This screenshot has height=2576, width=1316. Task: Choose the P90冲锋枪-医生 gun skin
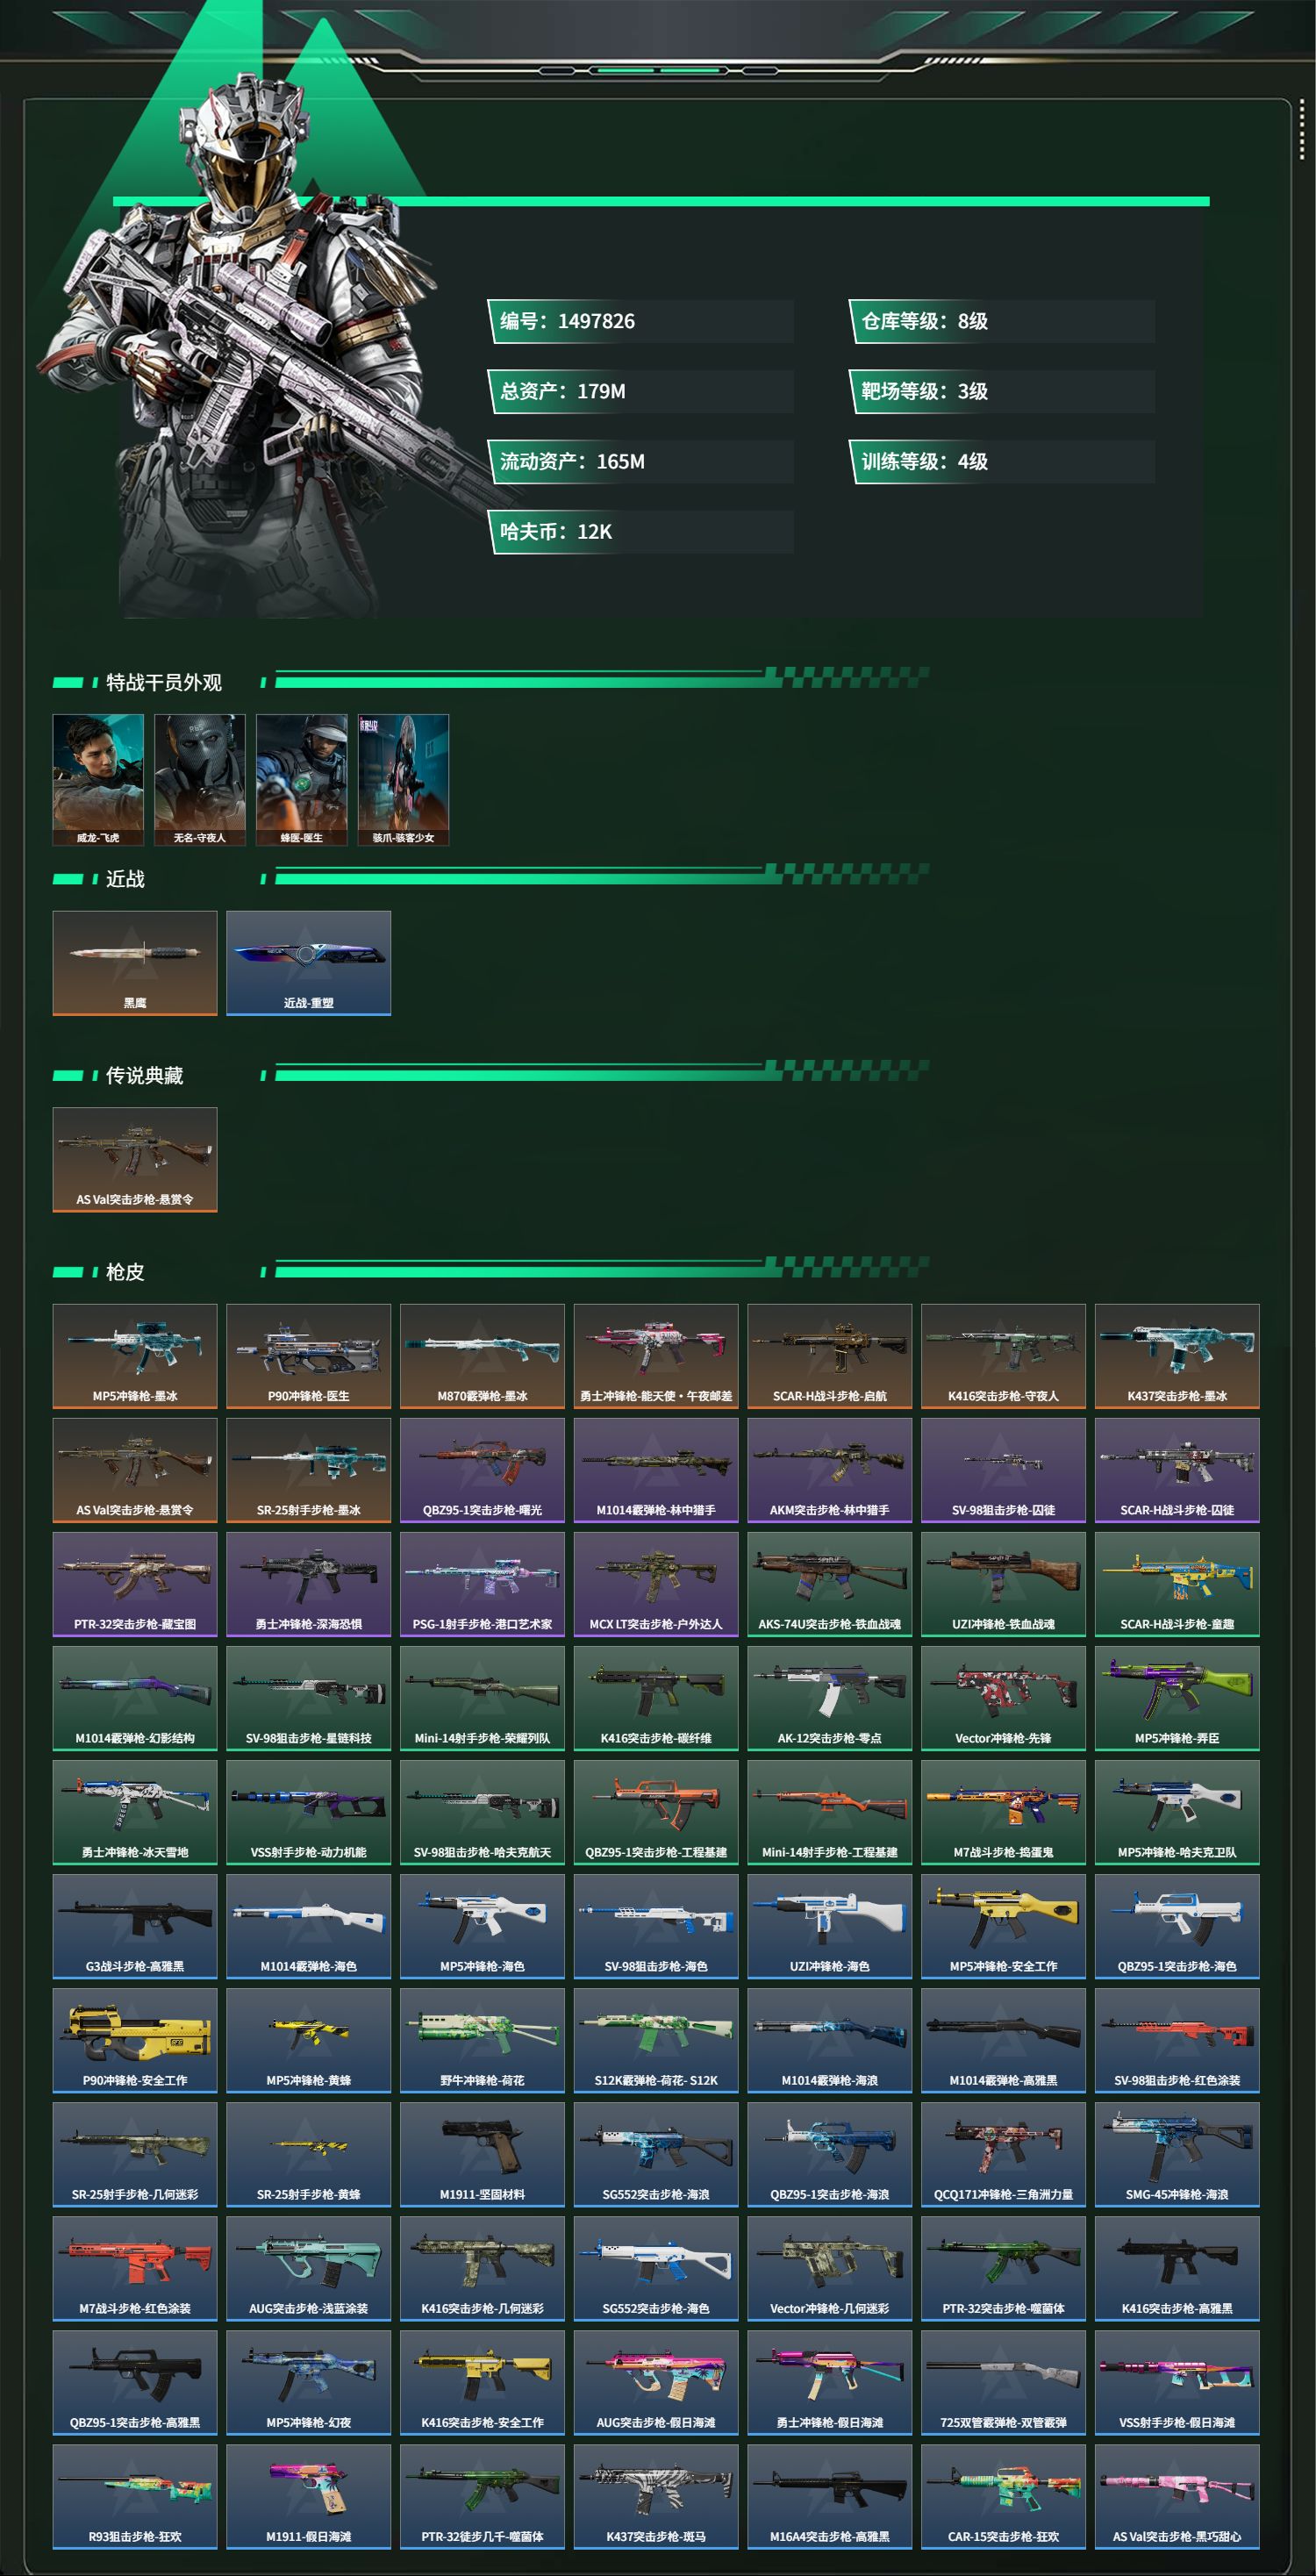click(x=309, y=1355)
